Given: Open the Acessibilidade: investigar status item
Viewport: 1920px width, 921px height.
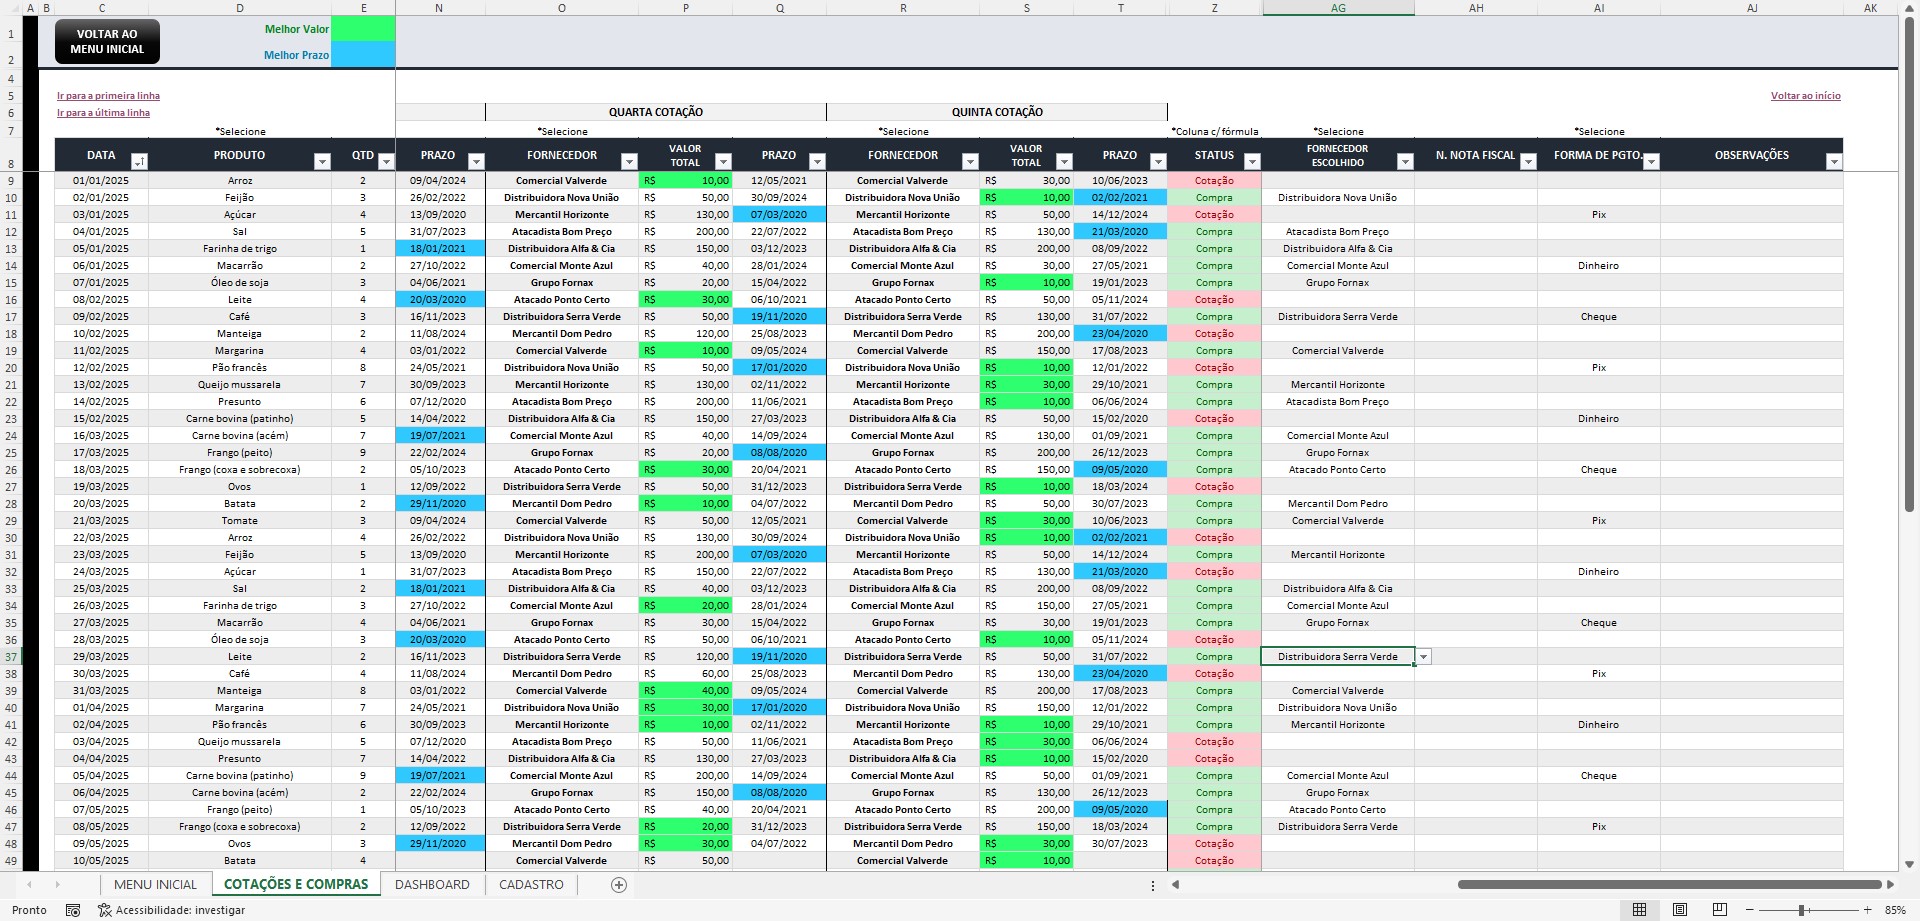Looking at the screenshot, I should point(171,910).
